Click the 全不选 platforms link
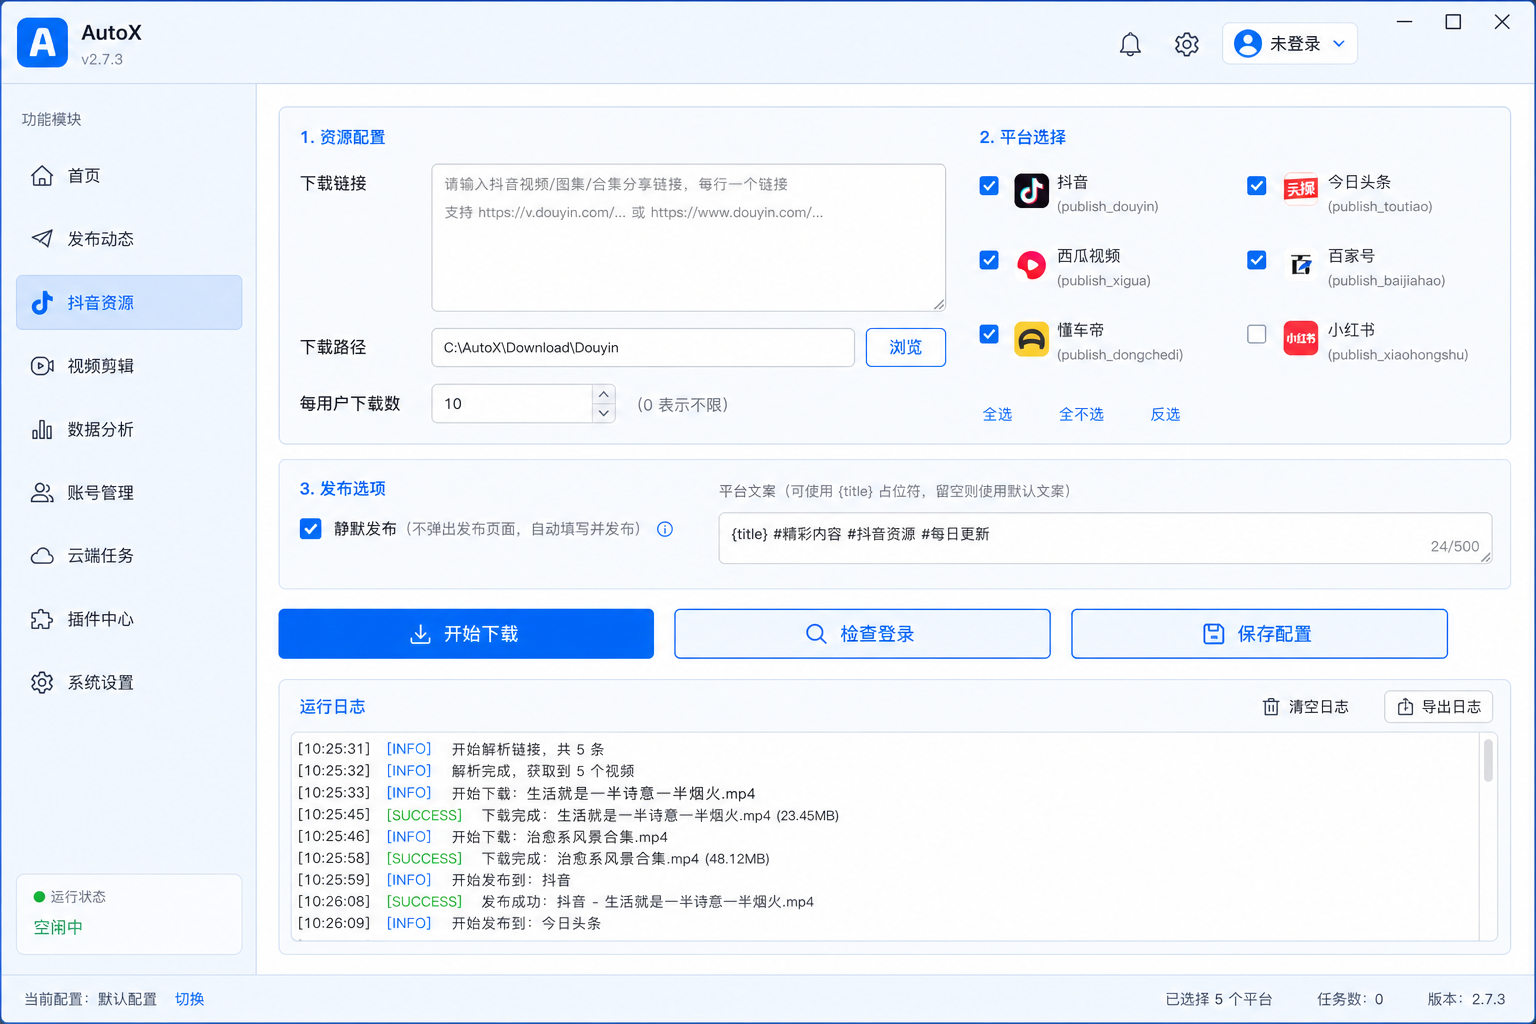Screen dimensions: 1536x1024 [x=1081, y=414]
